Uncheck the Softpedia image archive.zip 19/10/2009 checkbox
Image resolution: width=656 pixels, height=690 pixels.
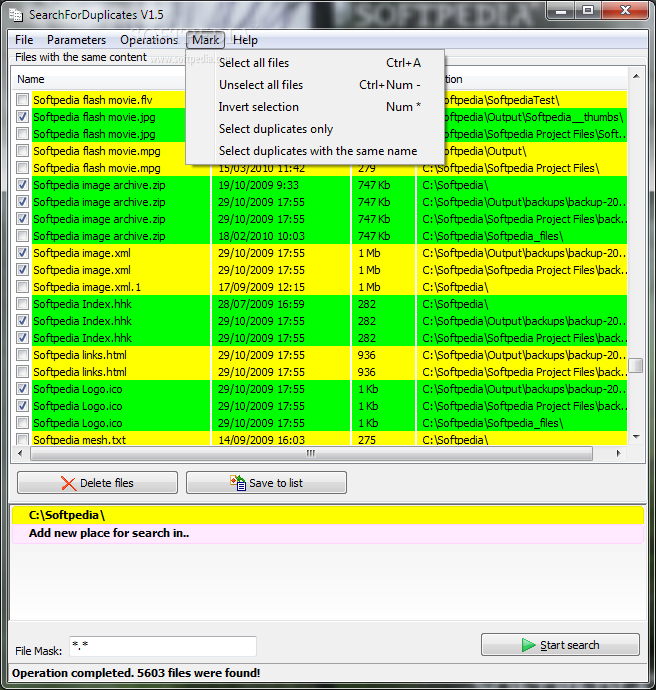22,185
